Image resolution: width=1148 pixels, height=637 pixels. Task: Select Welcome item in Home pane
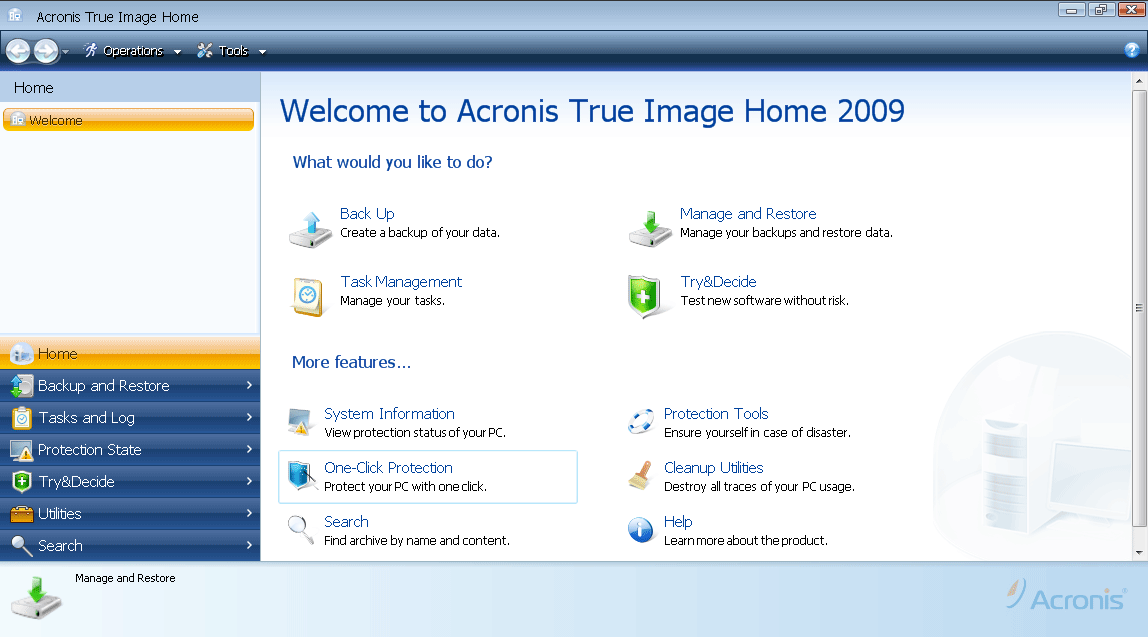129,120
